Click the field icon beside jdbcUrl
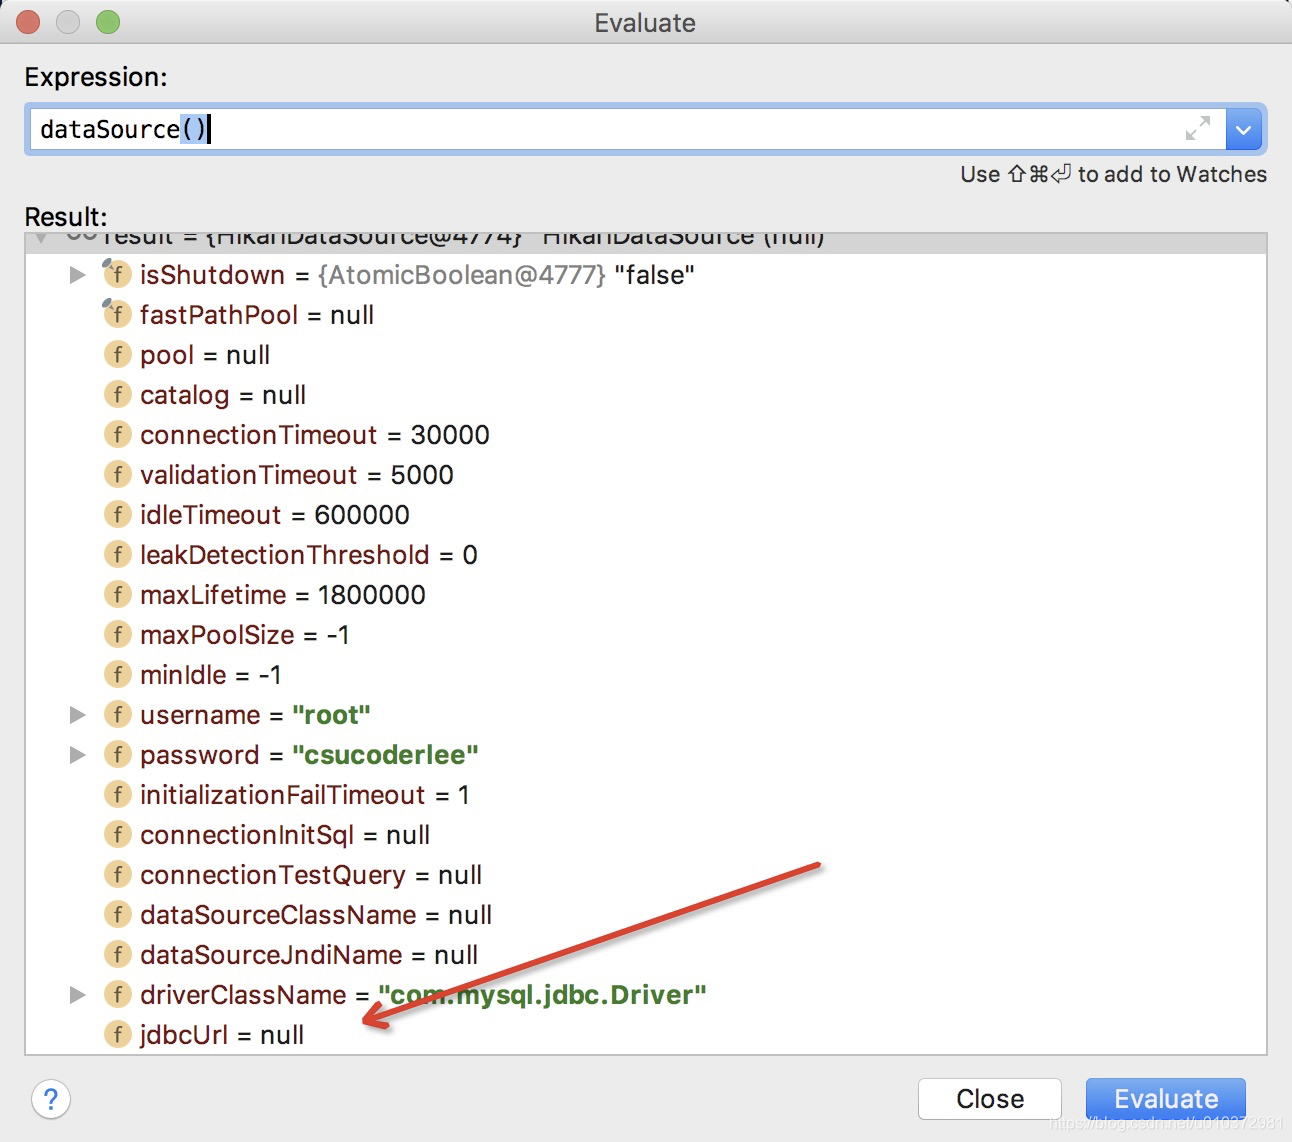 [117, 1035]
